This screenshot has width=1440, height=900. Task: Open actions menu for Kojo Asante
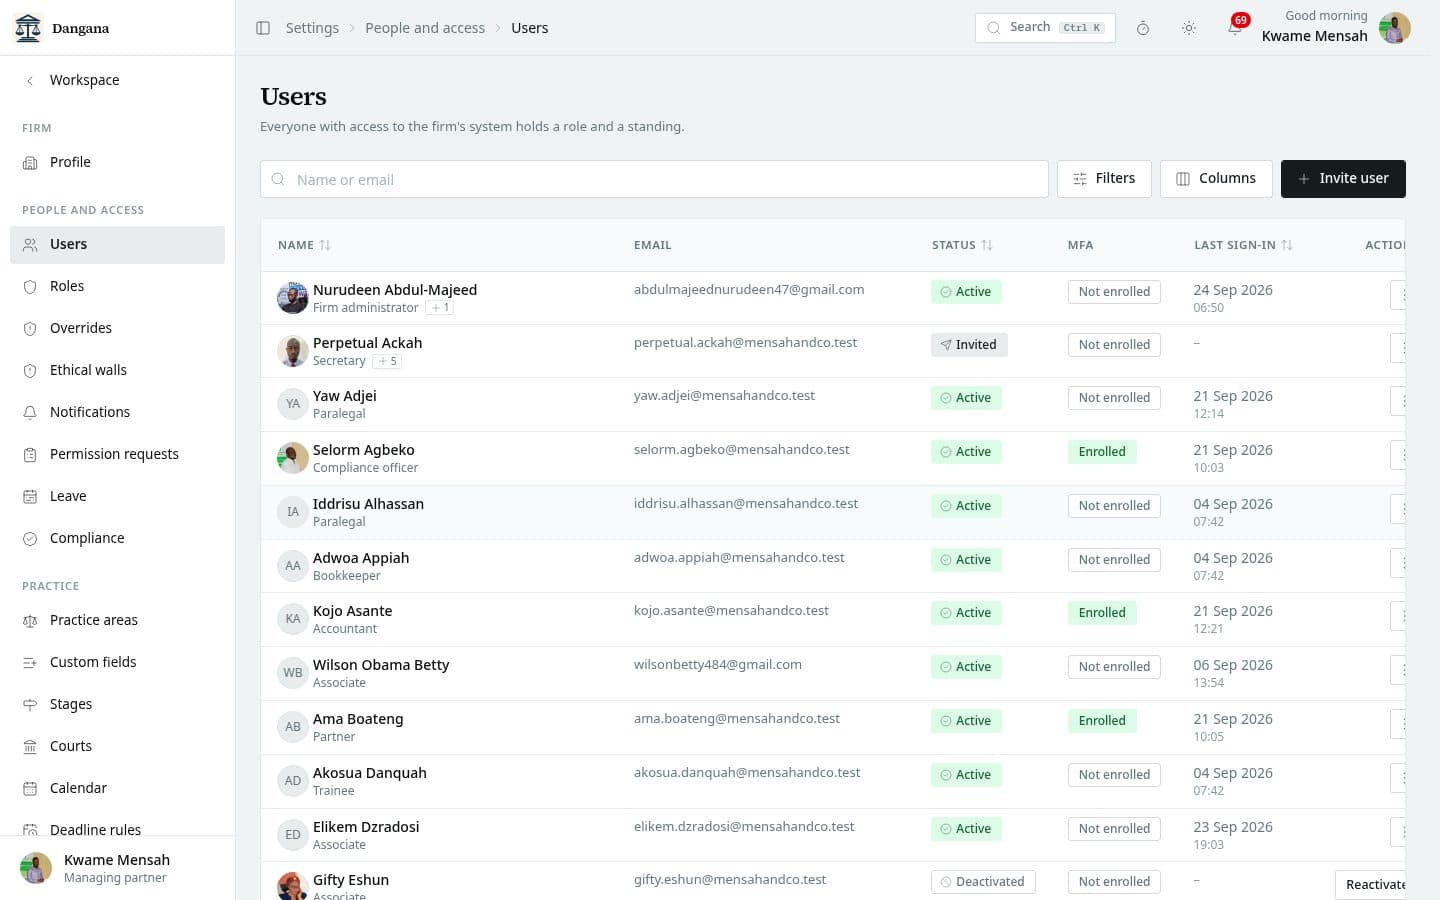[1399, 616]
